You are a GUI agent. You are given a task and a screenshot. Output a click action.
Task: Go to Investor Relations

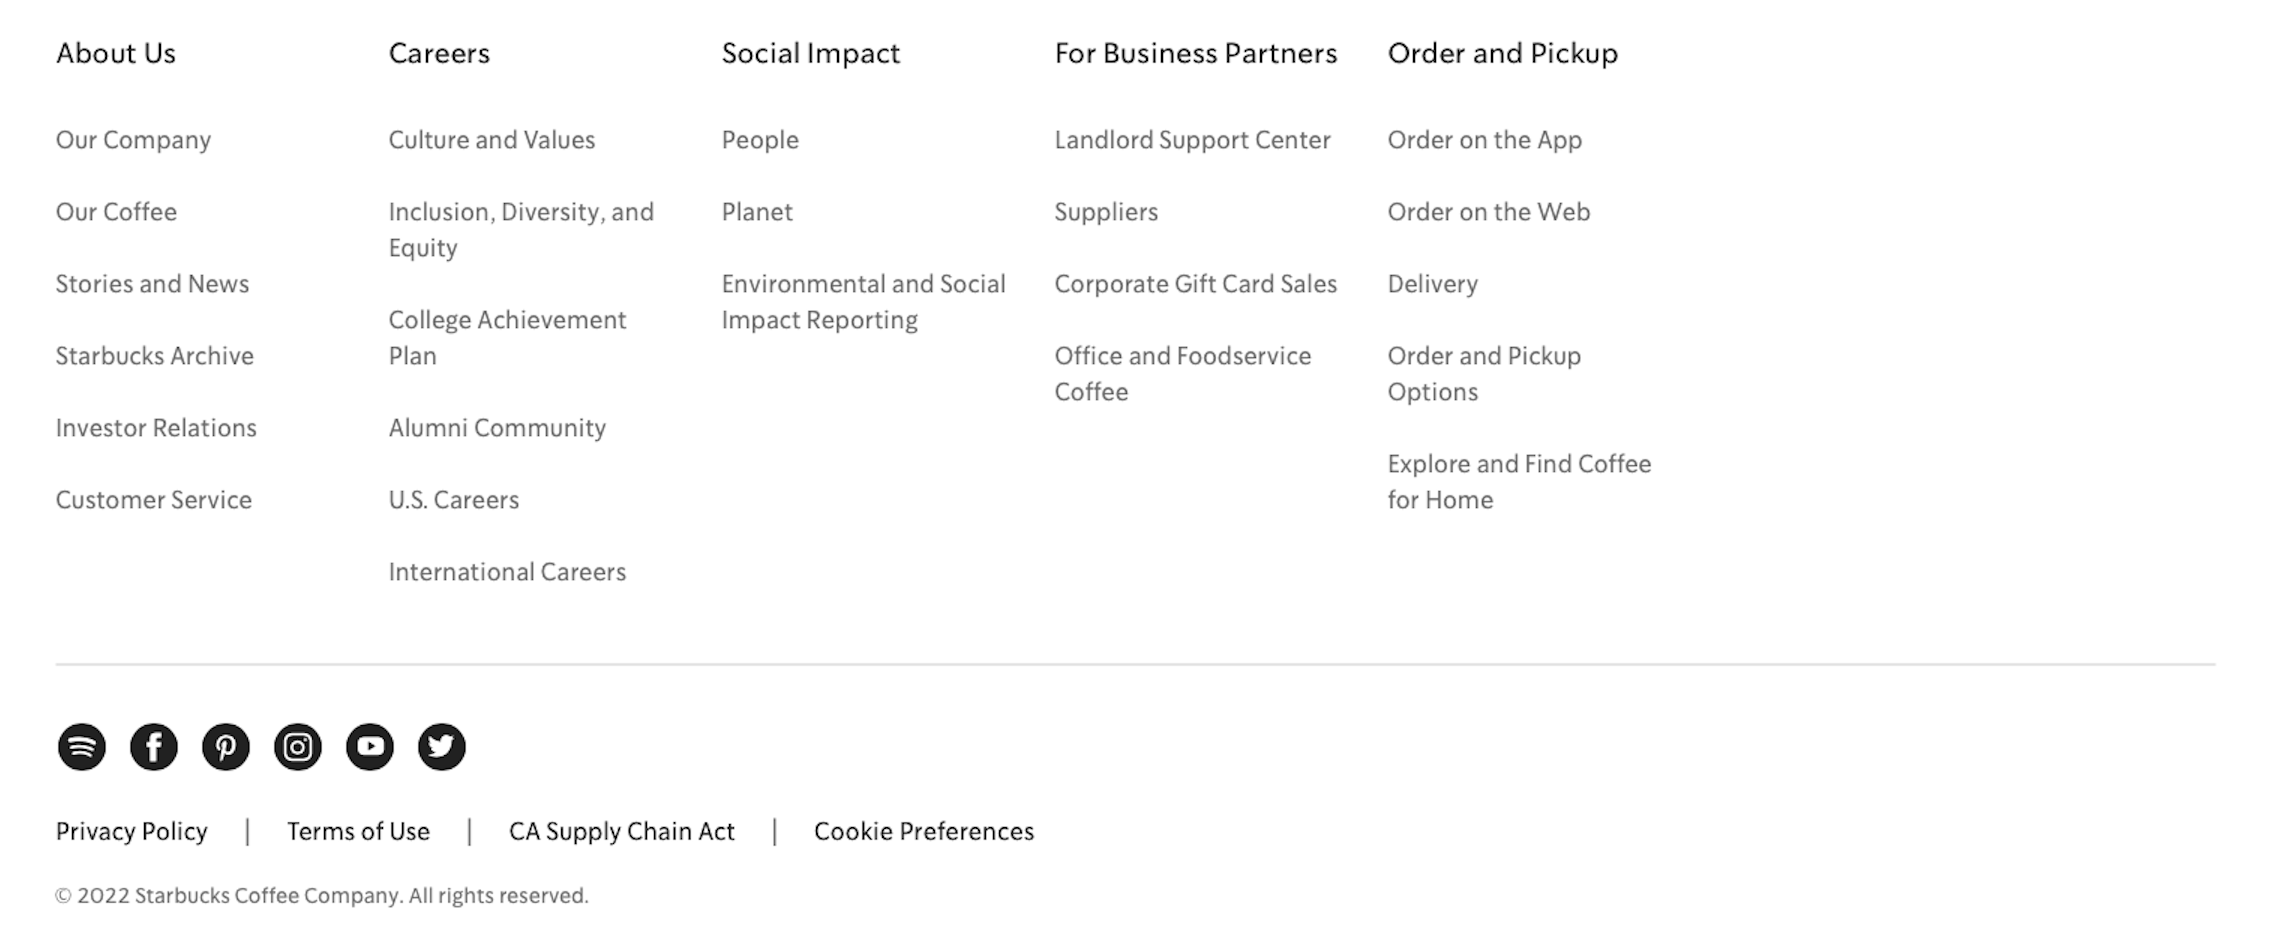(x=157, y=428)
